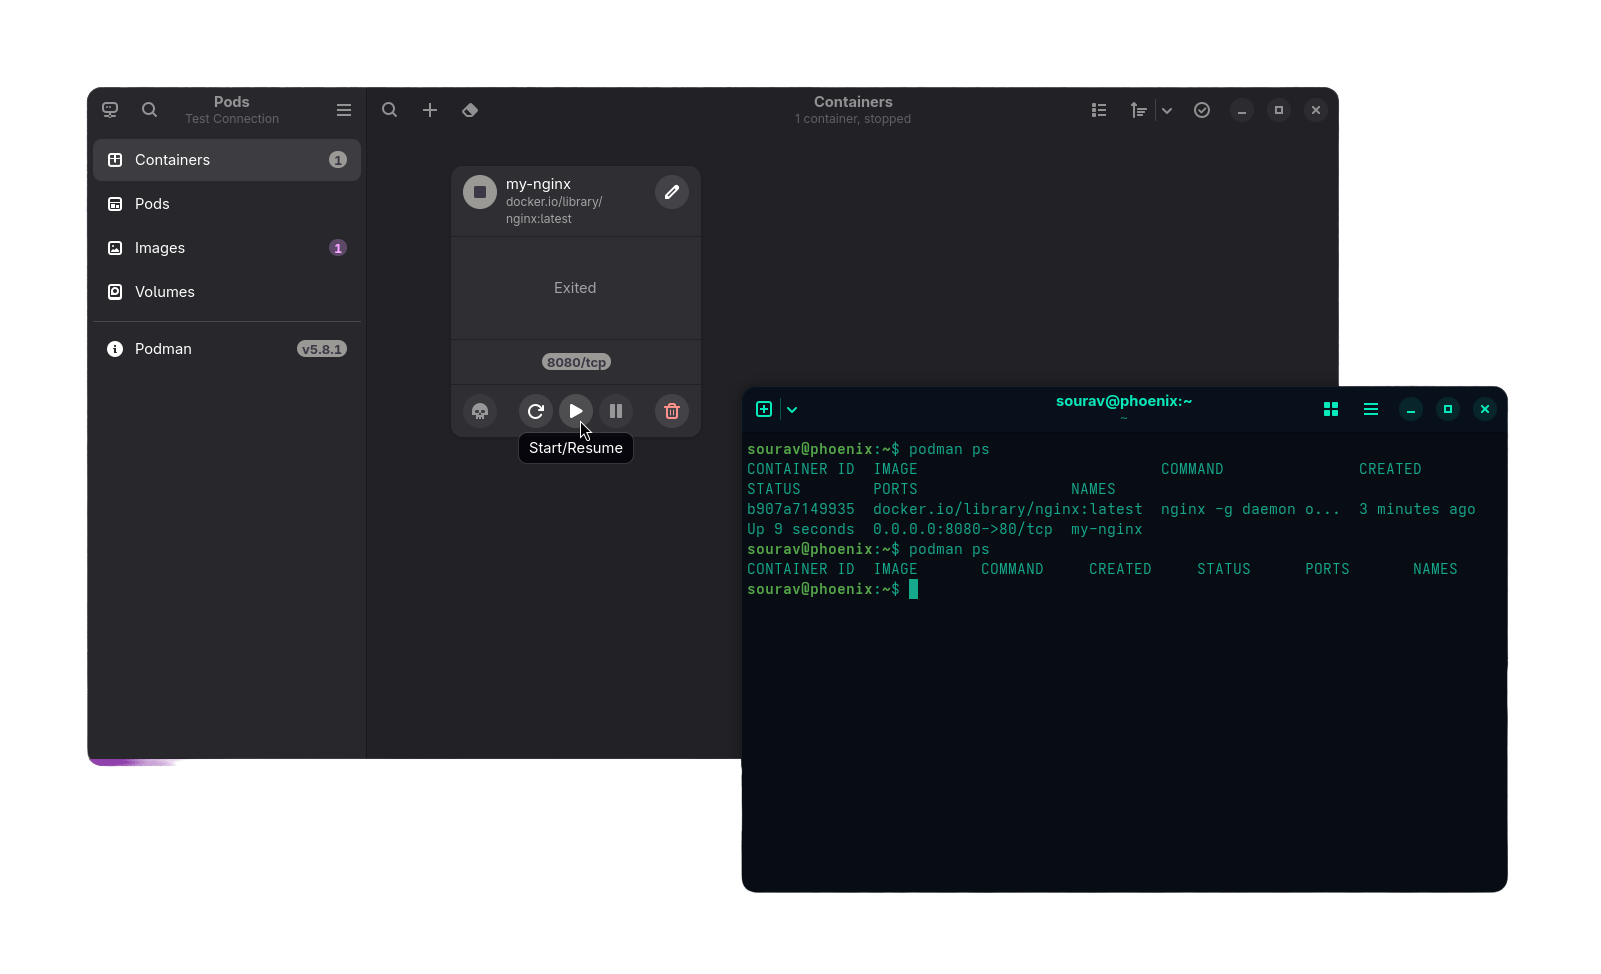Open sidebar search in Pods panel
1601x974 pixels.
(149, 110)
